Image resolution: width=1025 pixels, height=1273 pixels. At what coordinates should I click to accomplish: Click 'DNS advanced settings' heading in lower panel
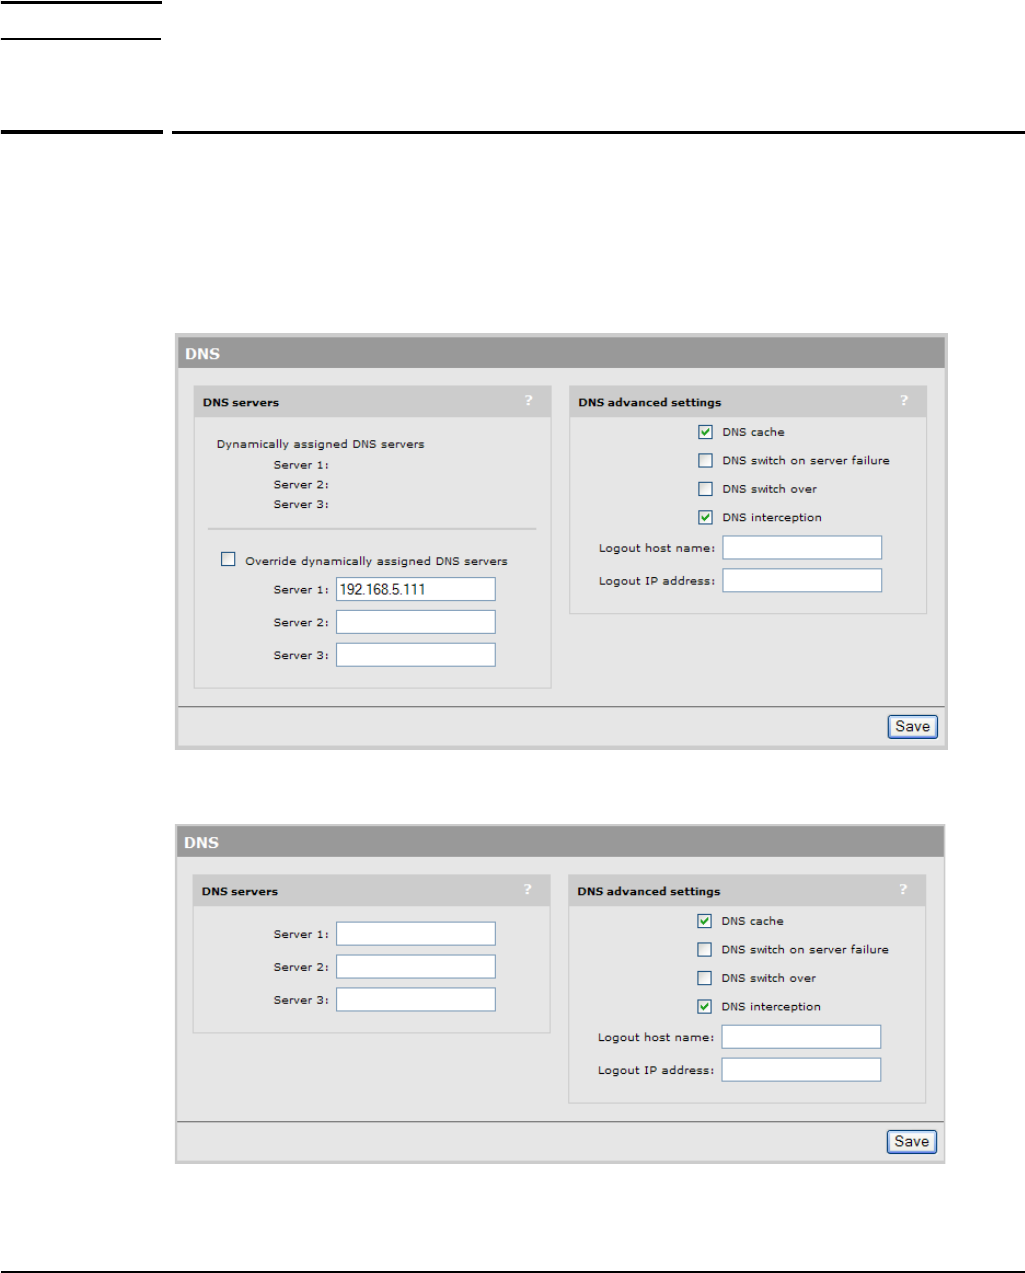[x=649, y=891]
